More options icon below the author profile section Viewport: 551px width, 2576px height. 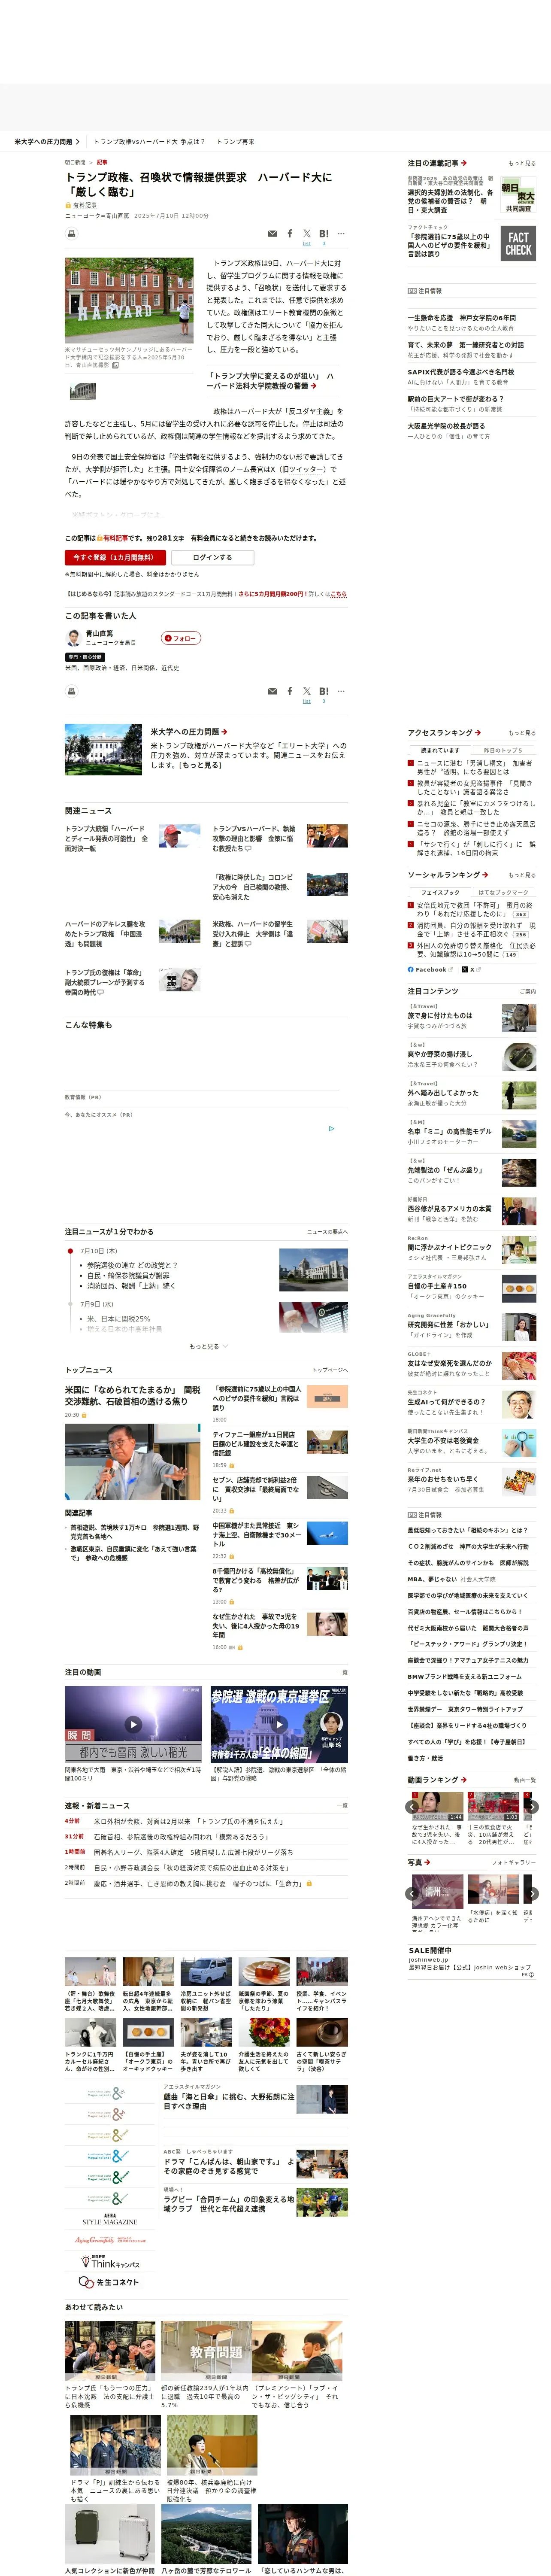point(341,691)
